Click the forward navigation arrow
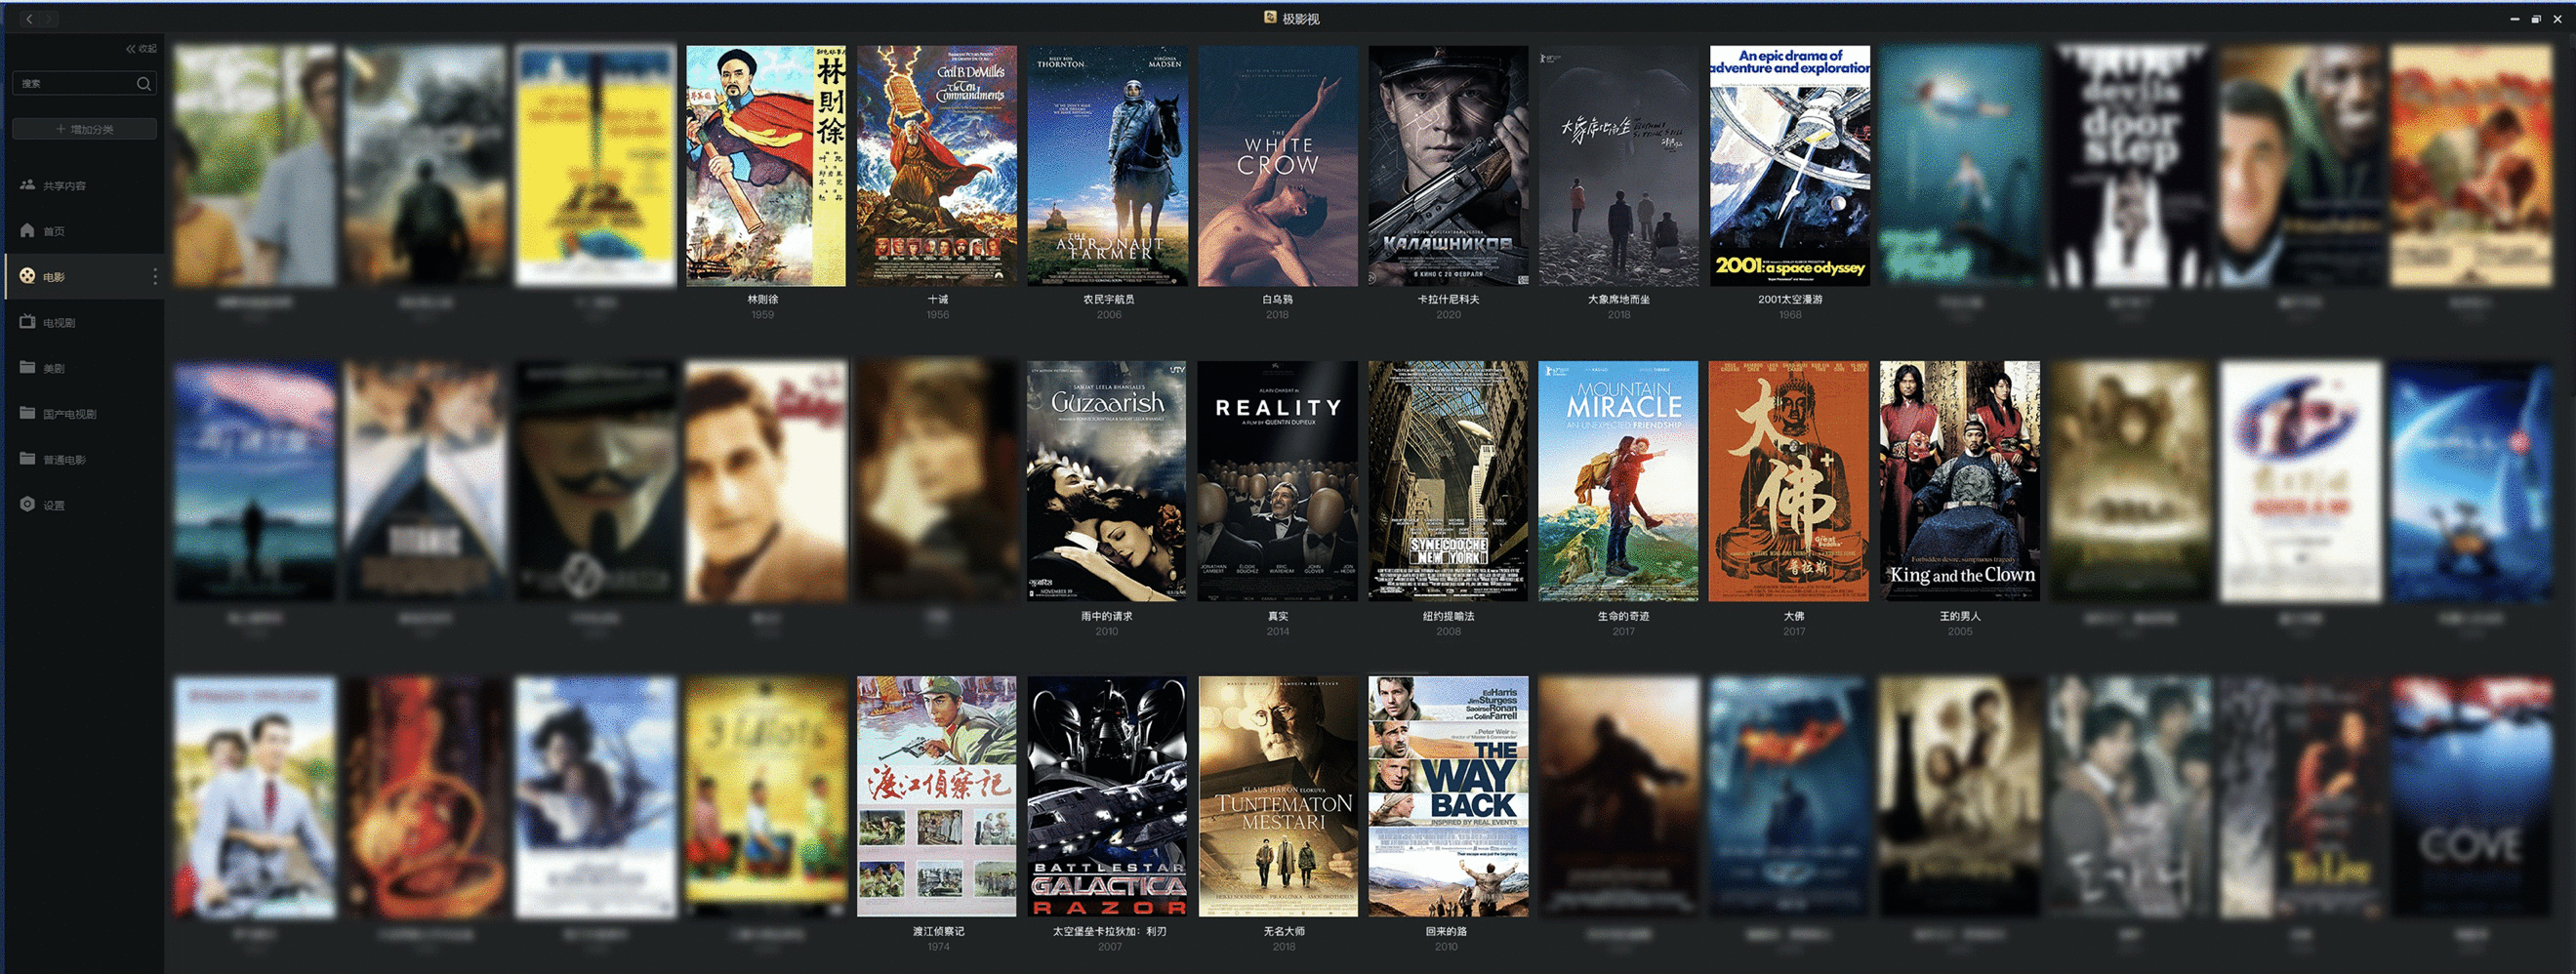This screenshot has height=974, width=2576. pyautogui.click(x=49, y=19)
